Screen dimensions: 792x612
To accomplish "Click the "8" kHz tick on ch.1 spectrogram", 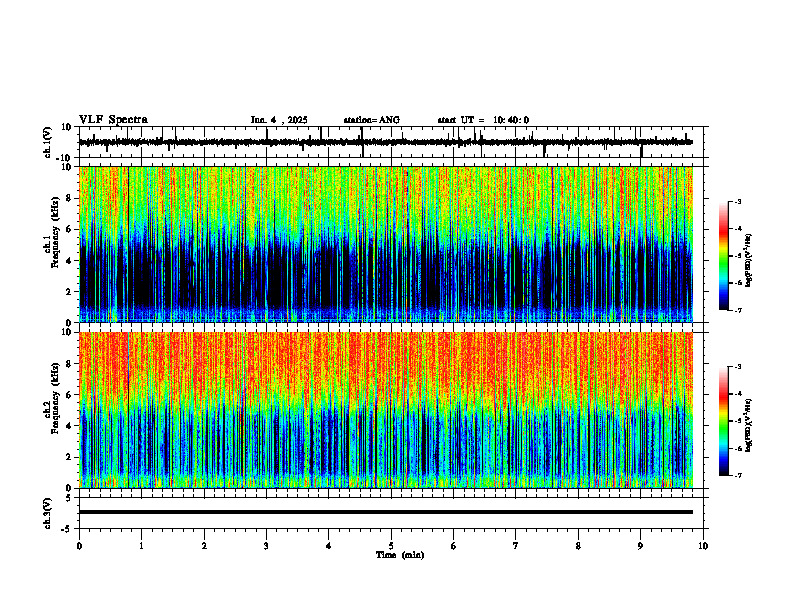I will coord(70,198).
